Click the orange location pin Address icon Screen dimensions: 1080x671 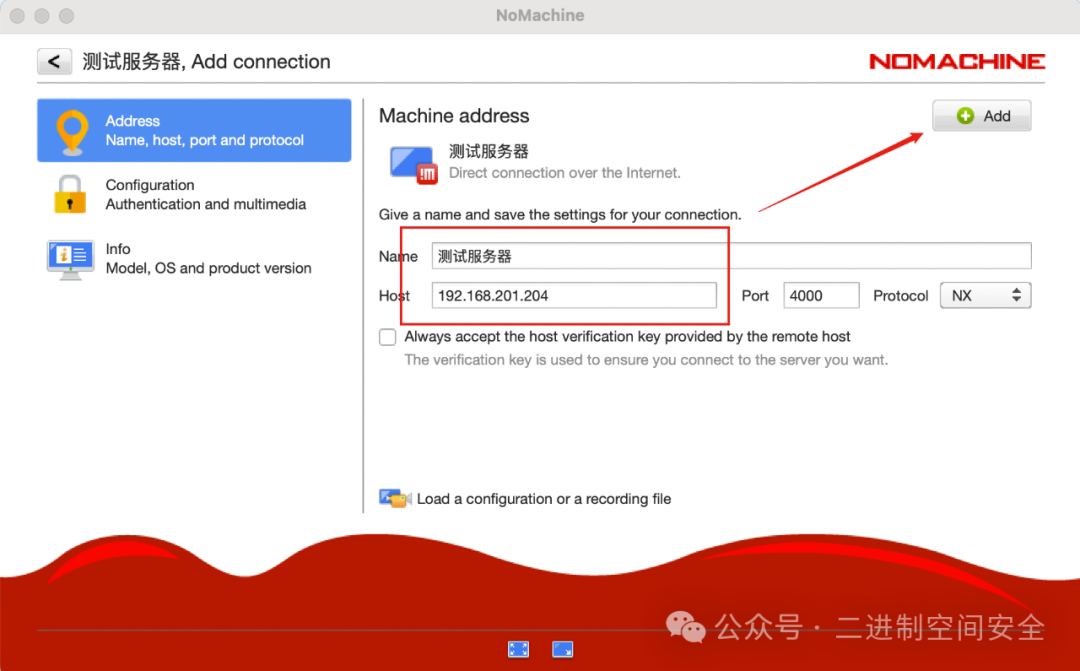71,131
